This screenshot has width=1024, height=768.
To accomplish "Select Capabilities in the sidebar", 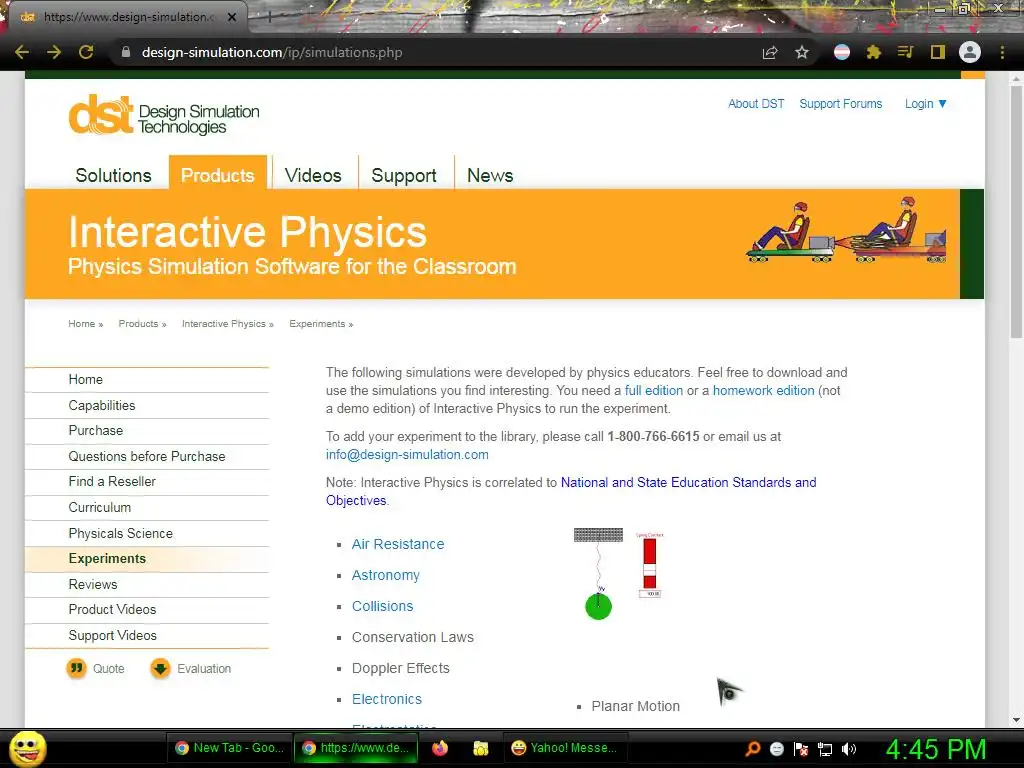I will (147, 406).
